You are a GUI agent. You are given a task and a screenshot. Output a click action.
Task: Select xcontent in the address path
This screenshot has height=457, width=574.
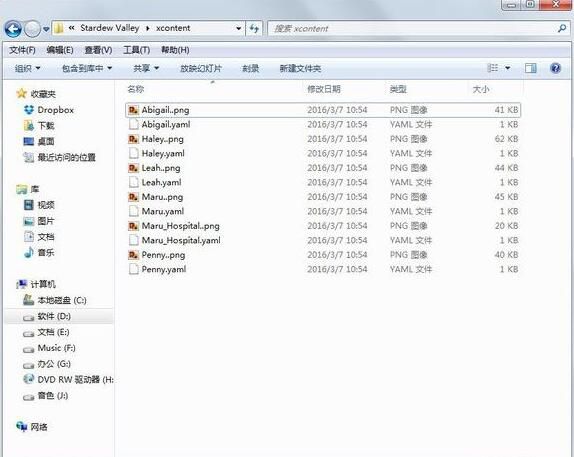tap(173, 28)
